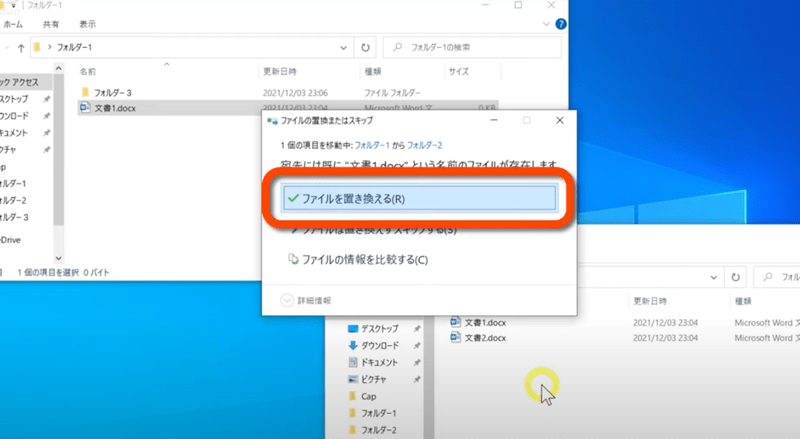Close the ファイルの置換またはスキップ dialog

560,120
